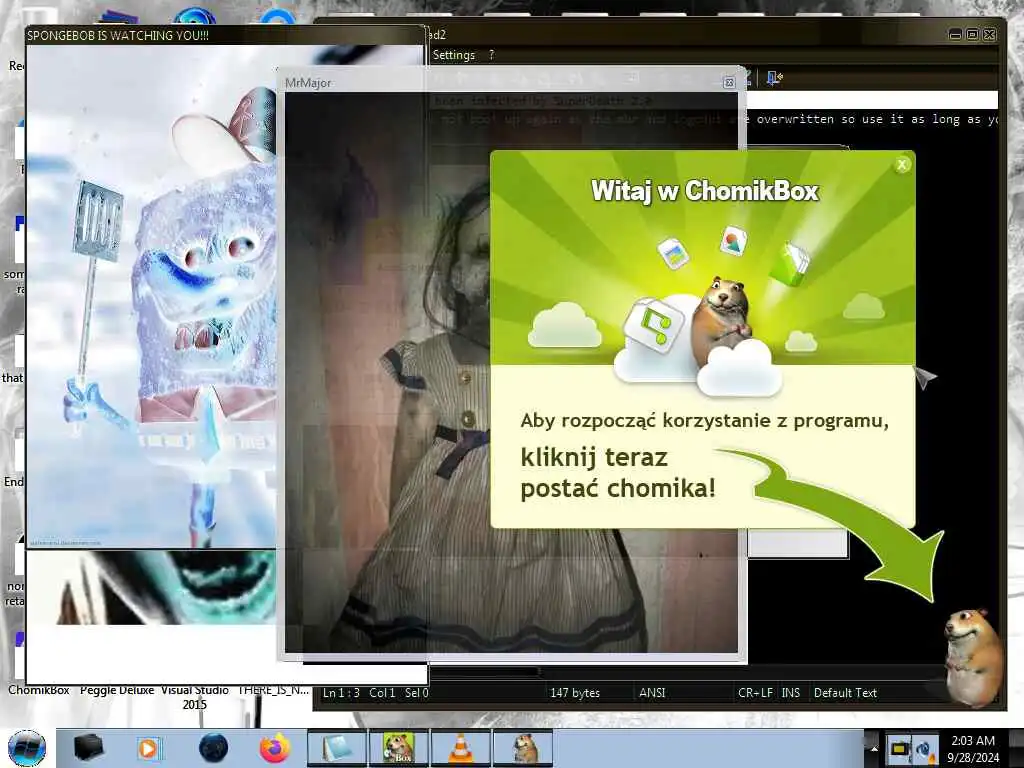
Task: Close the Witaj w ChomikBox welcome popup
Action: 902,165
